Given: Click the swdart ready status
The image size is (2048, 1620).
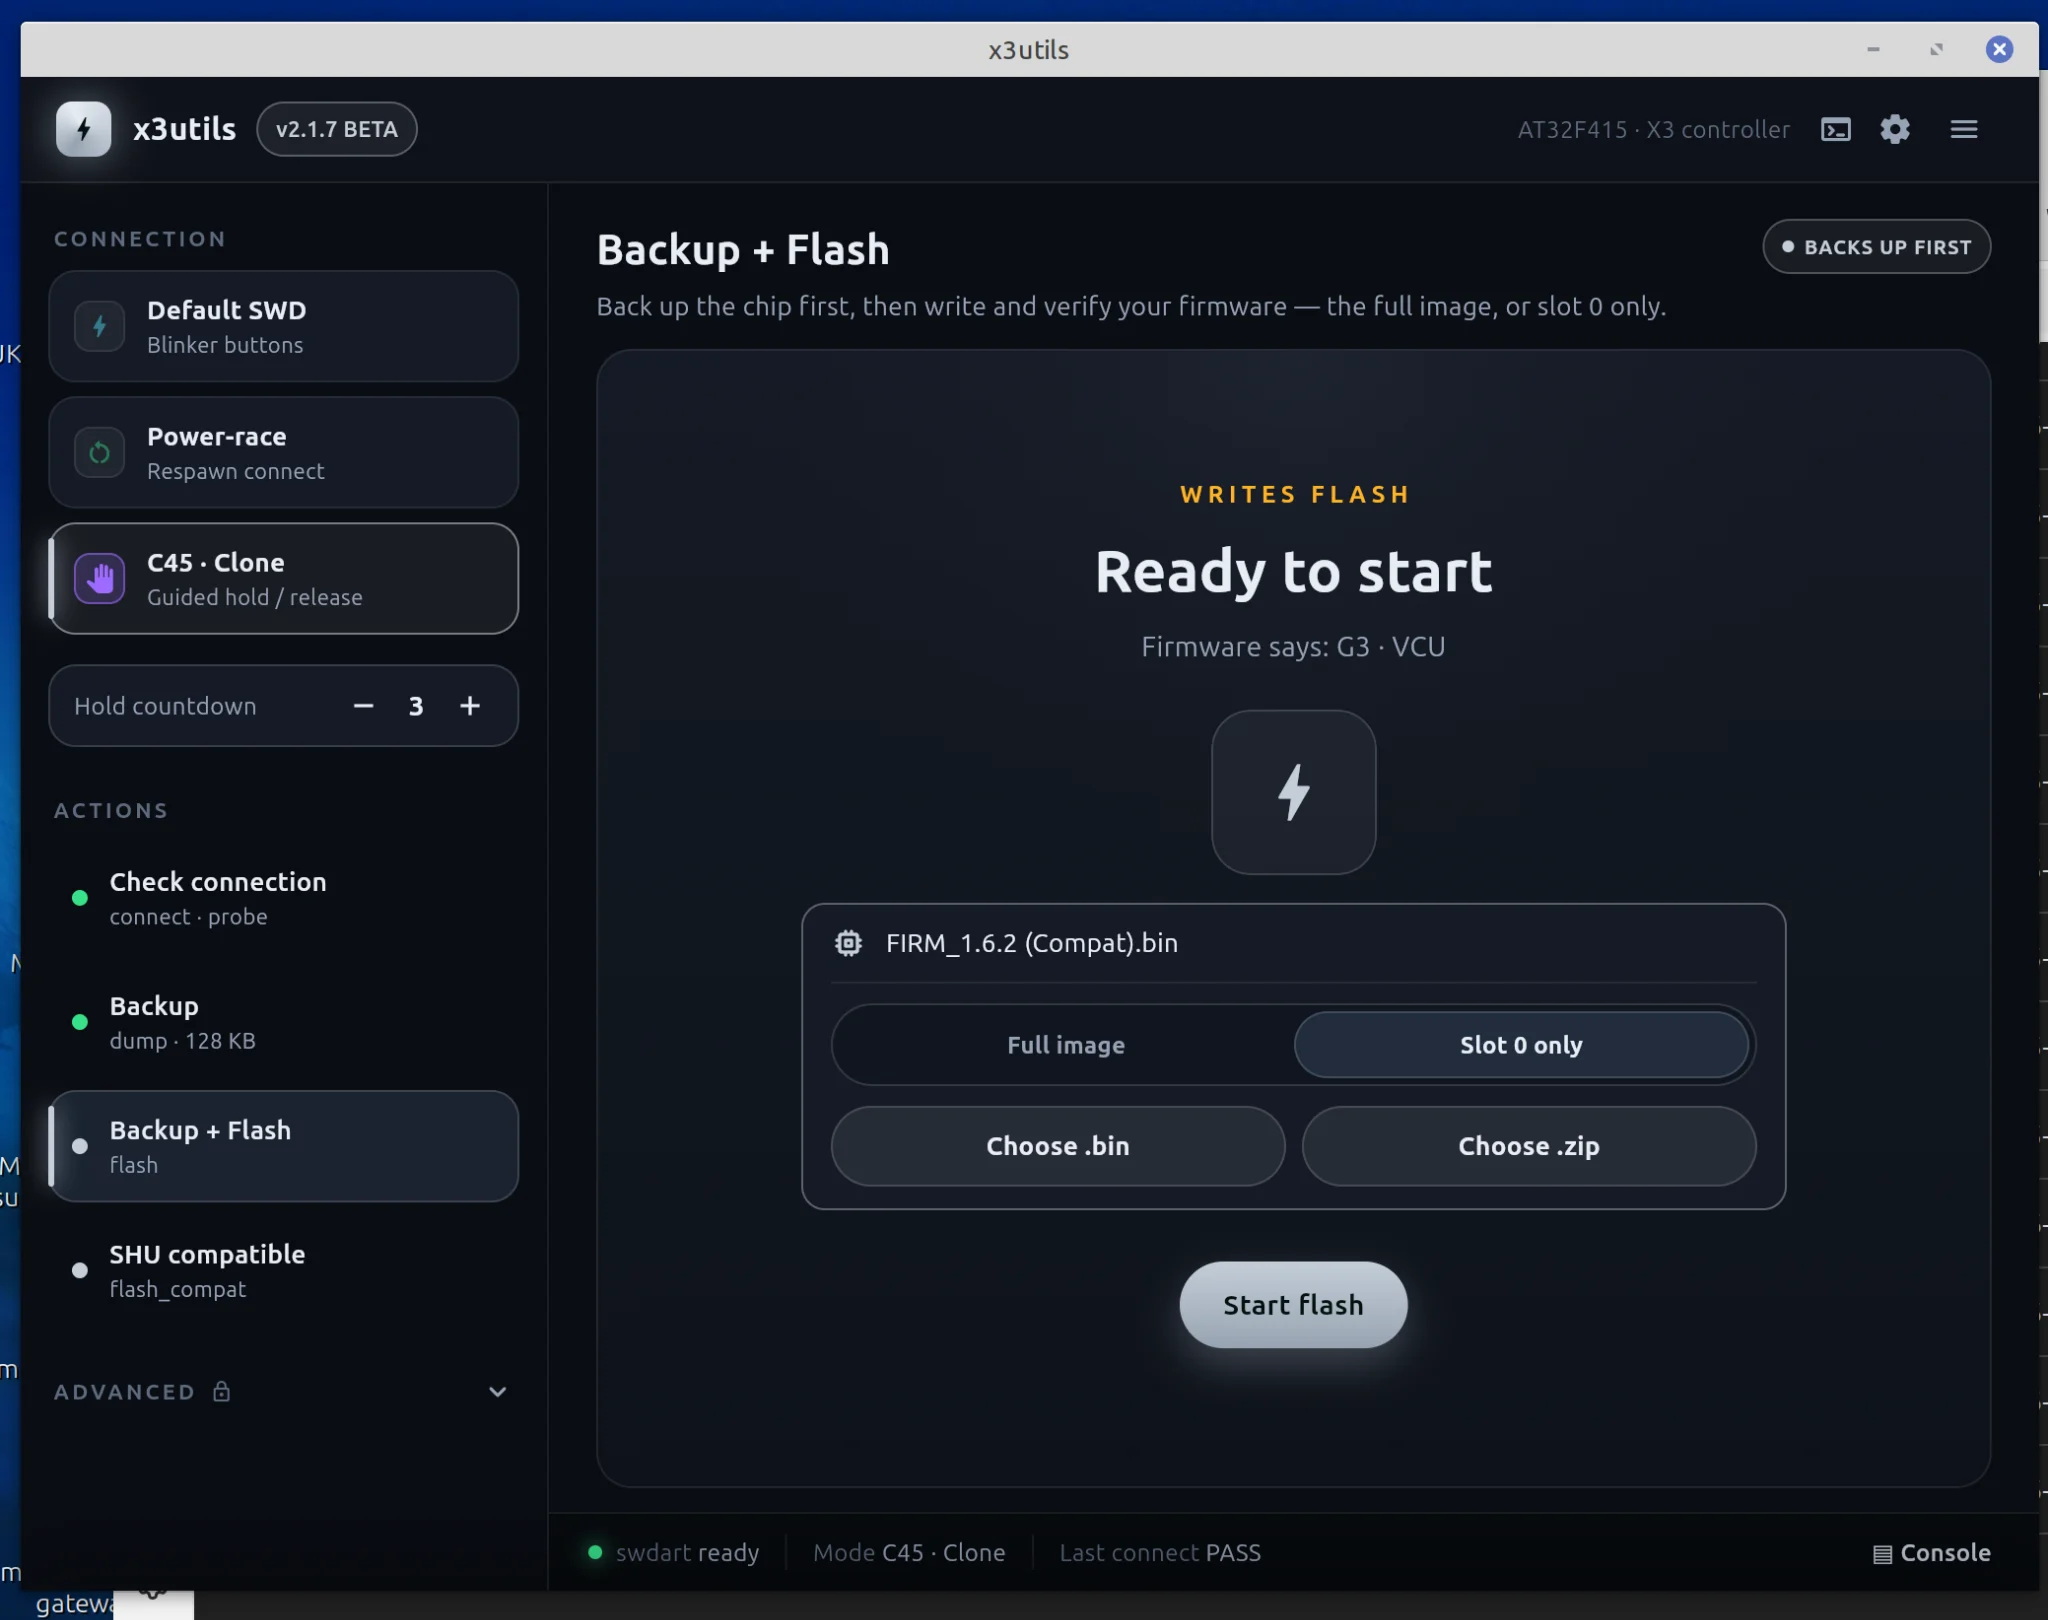Looking at the screenshot, I should [674, 1553].
